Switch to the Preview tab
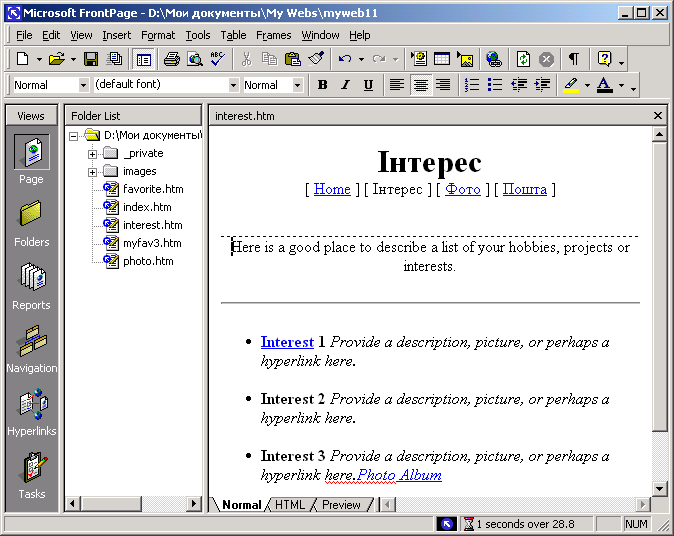The height and width of the screenshot is (536, 674). click(x=341, y=505)
